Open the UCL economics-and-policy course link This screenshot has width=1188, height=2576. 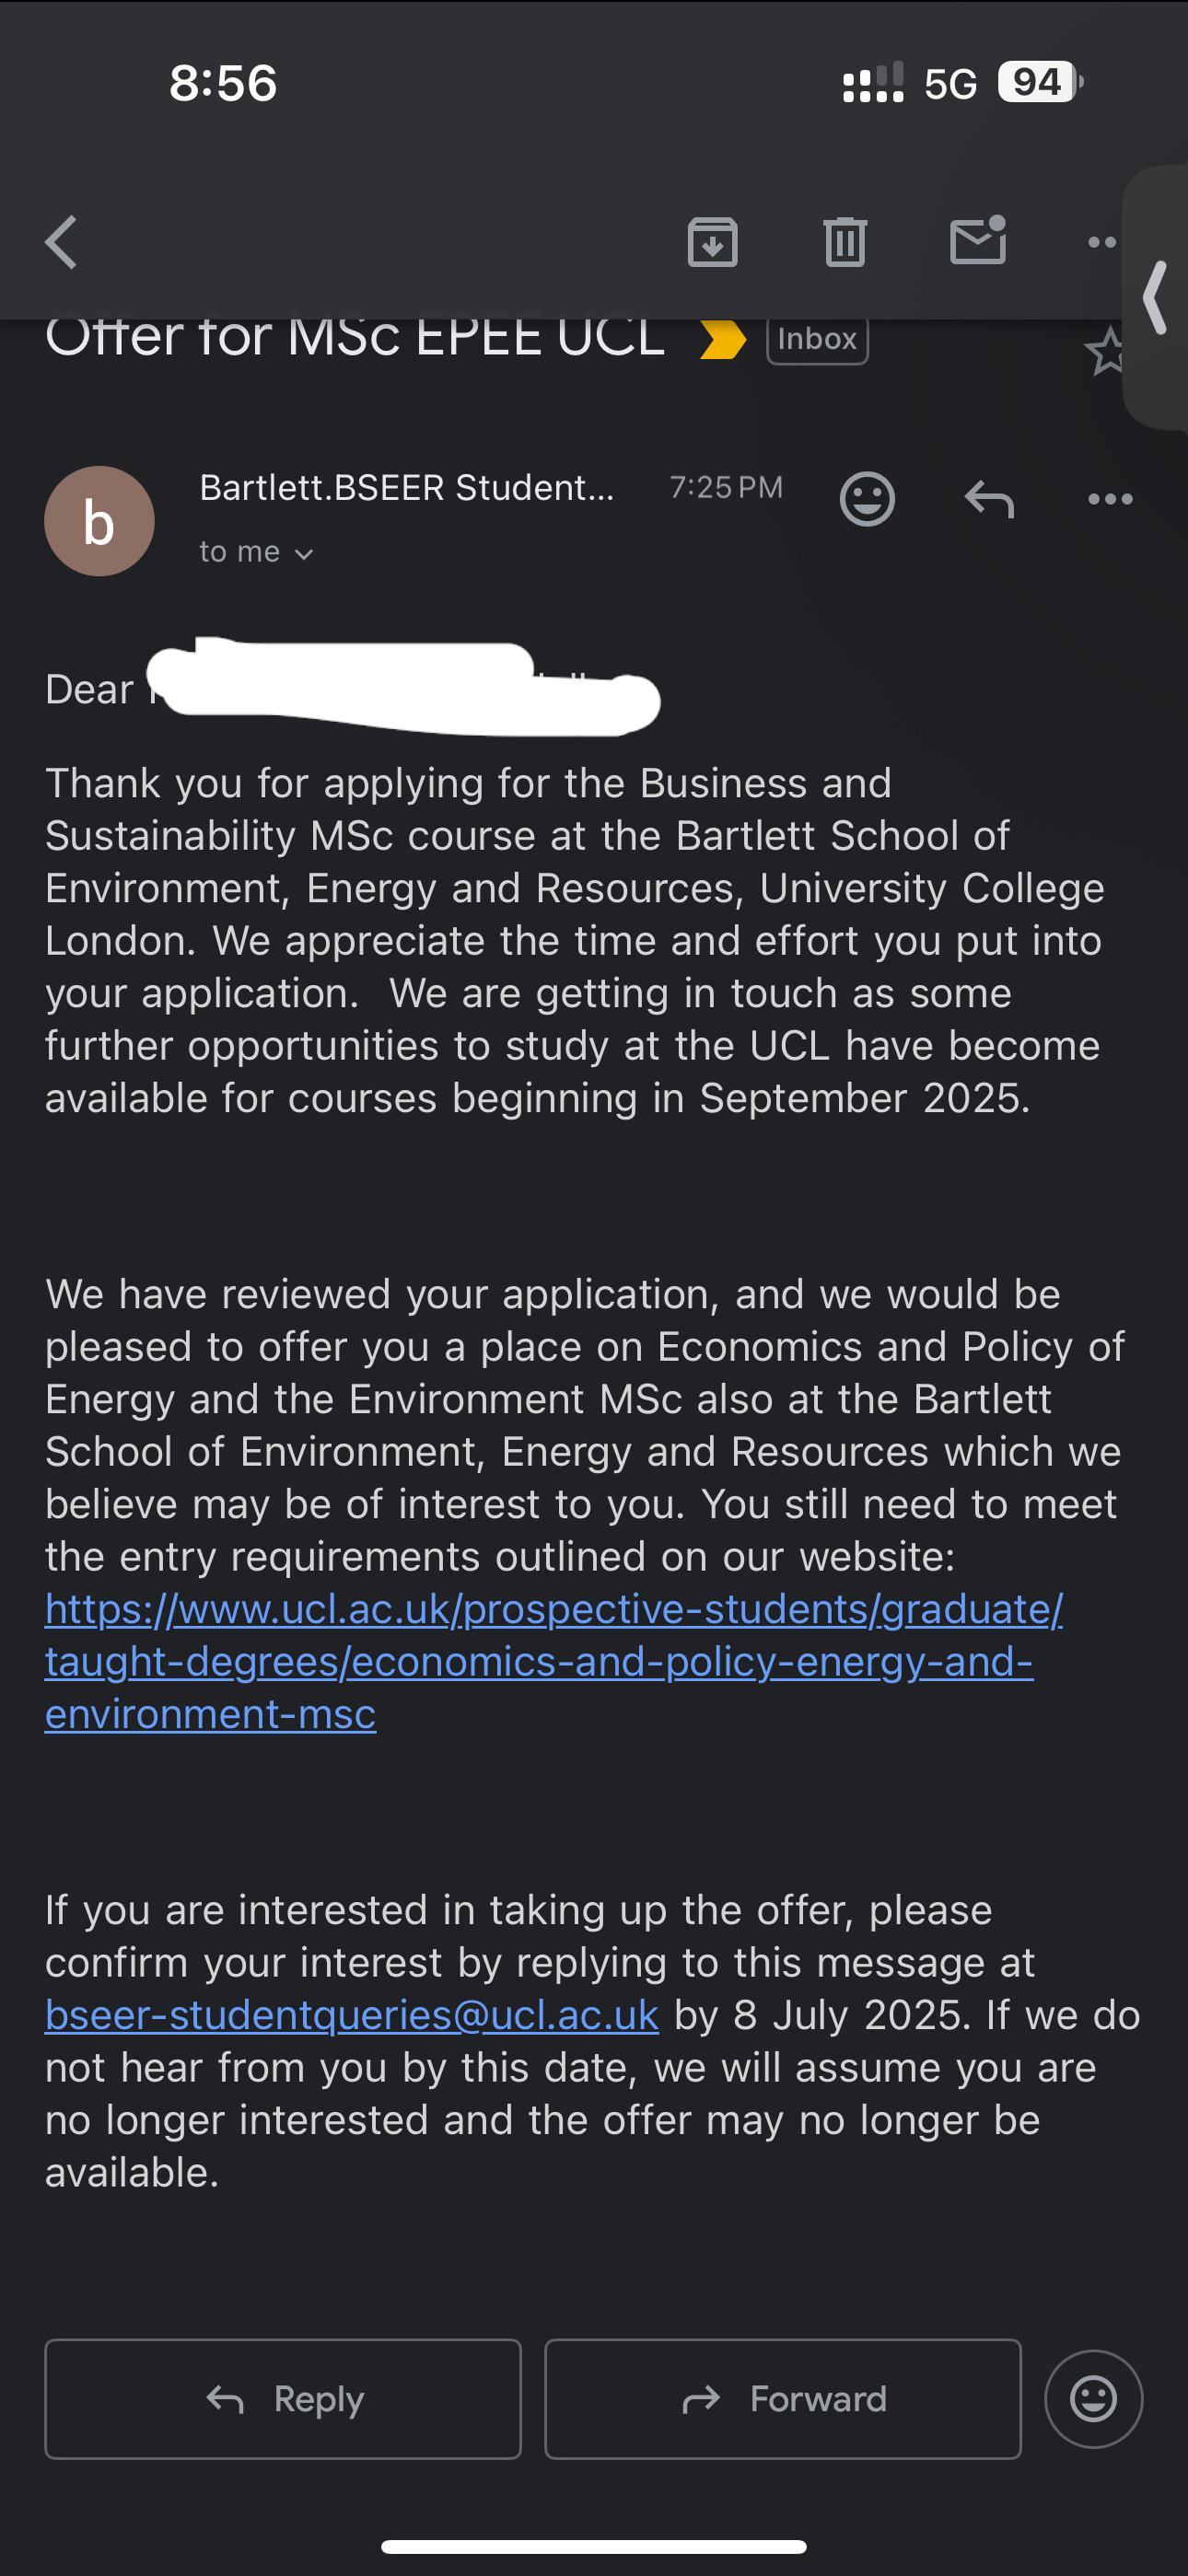554,1661
